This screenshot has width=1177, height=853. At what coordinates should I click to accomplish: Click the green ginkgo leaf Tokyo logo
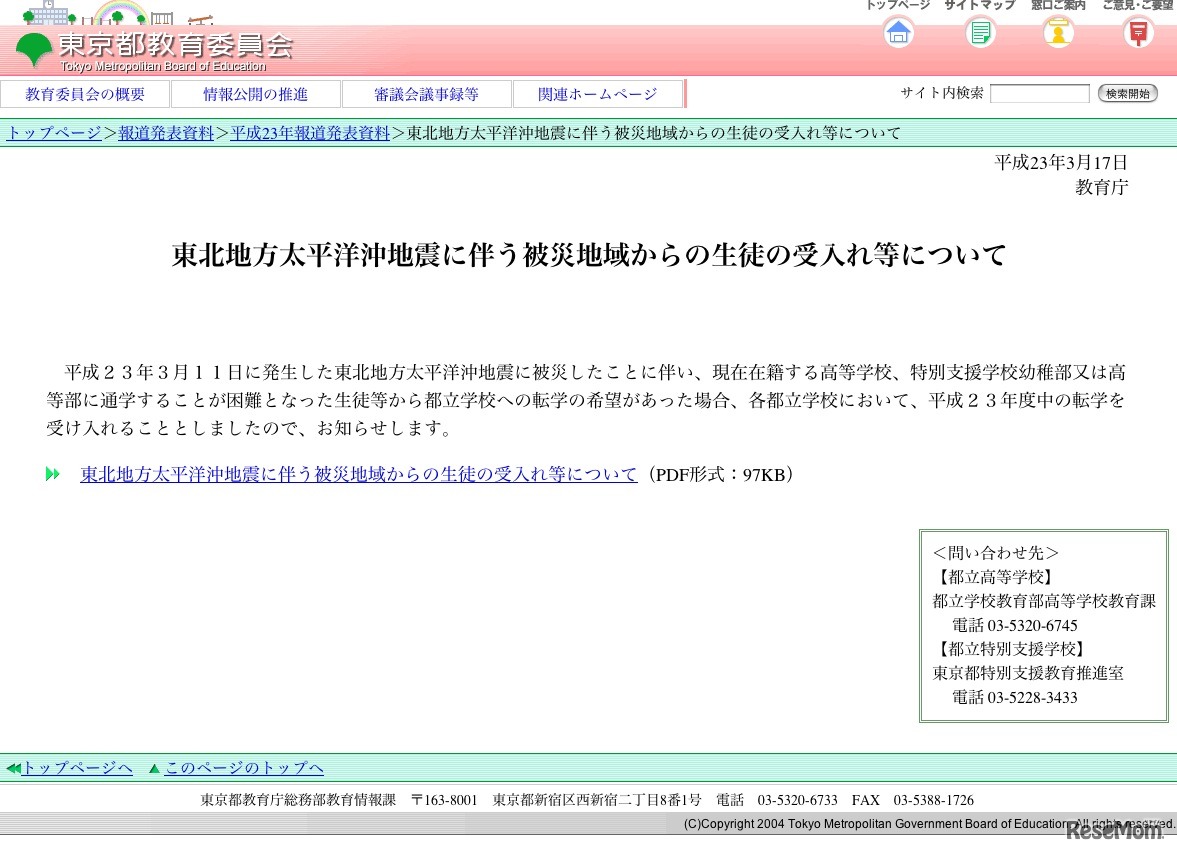point(34,49)
